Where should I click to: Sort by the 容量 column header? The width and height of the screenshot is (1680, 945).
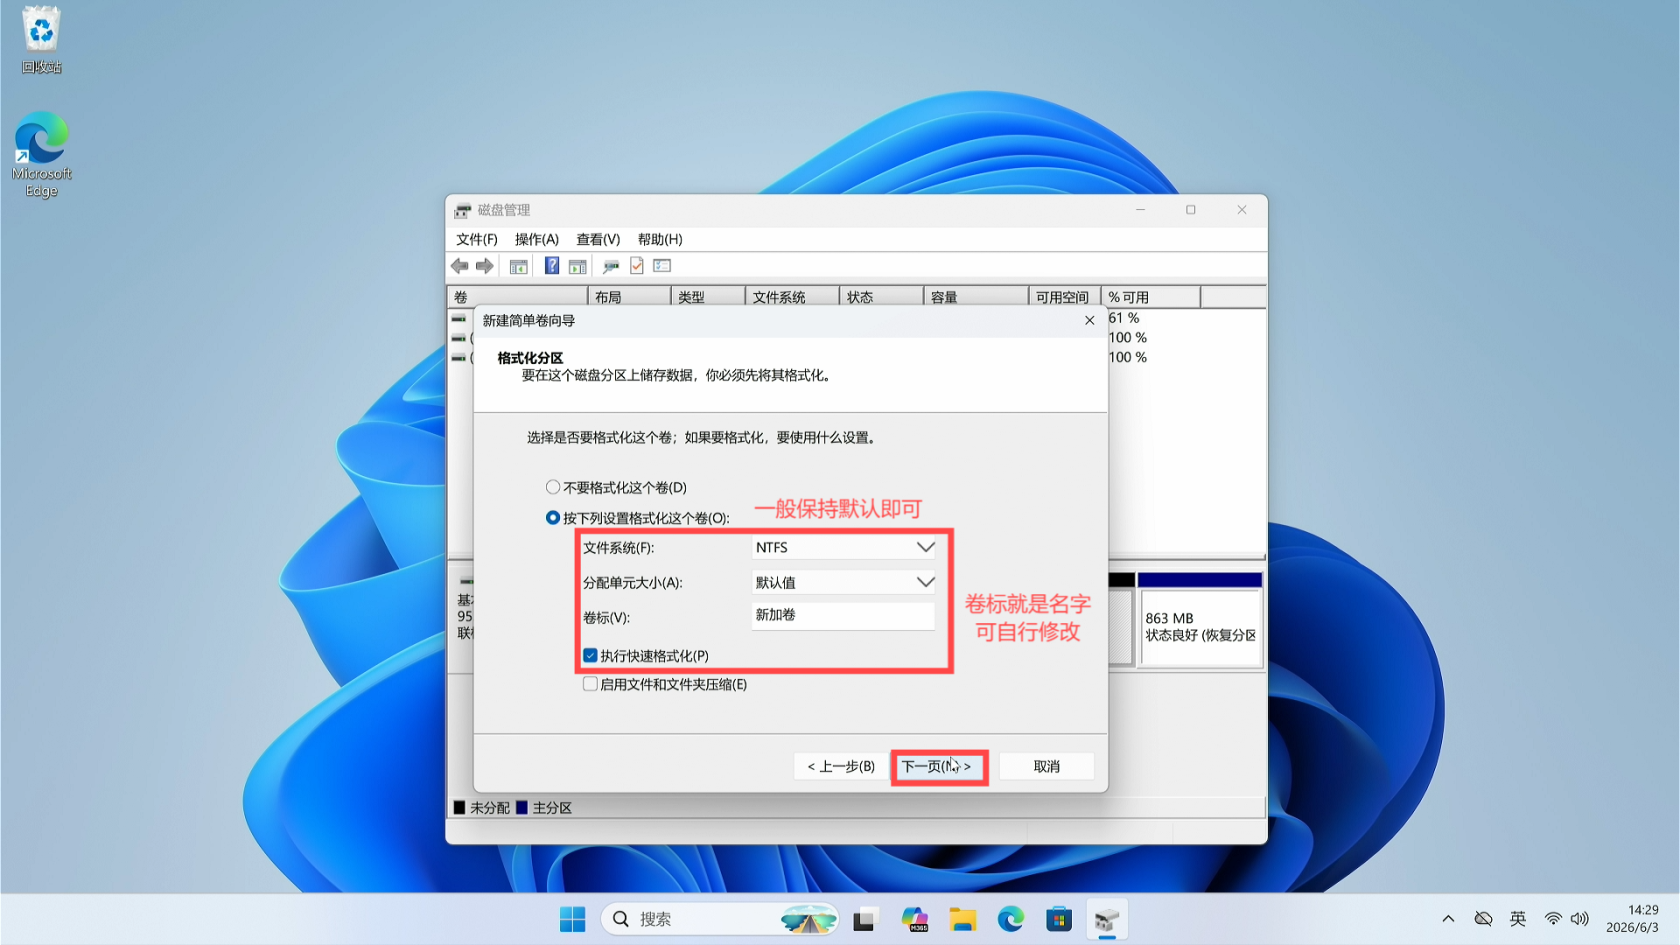[976, 297]
